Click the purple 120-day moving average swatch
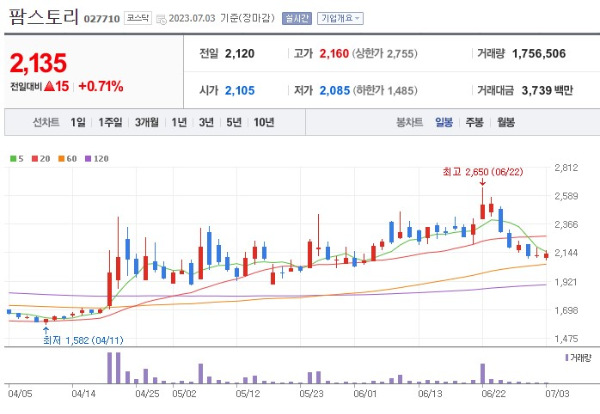600x414 pixels. 88,158
